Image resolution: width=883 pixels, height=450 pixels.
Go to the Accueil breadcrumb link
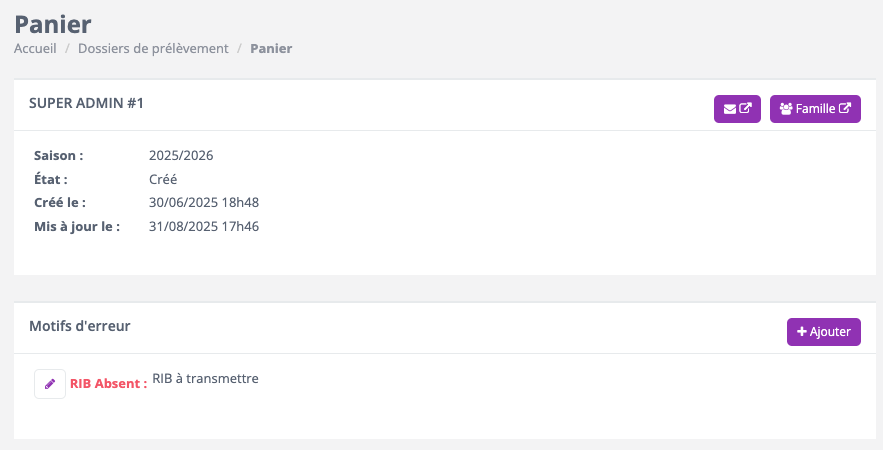click(x=35, y=48)
